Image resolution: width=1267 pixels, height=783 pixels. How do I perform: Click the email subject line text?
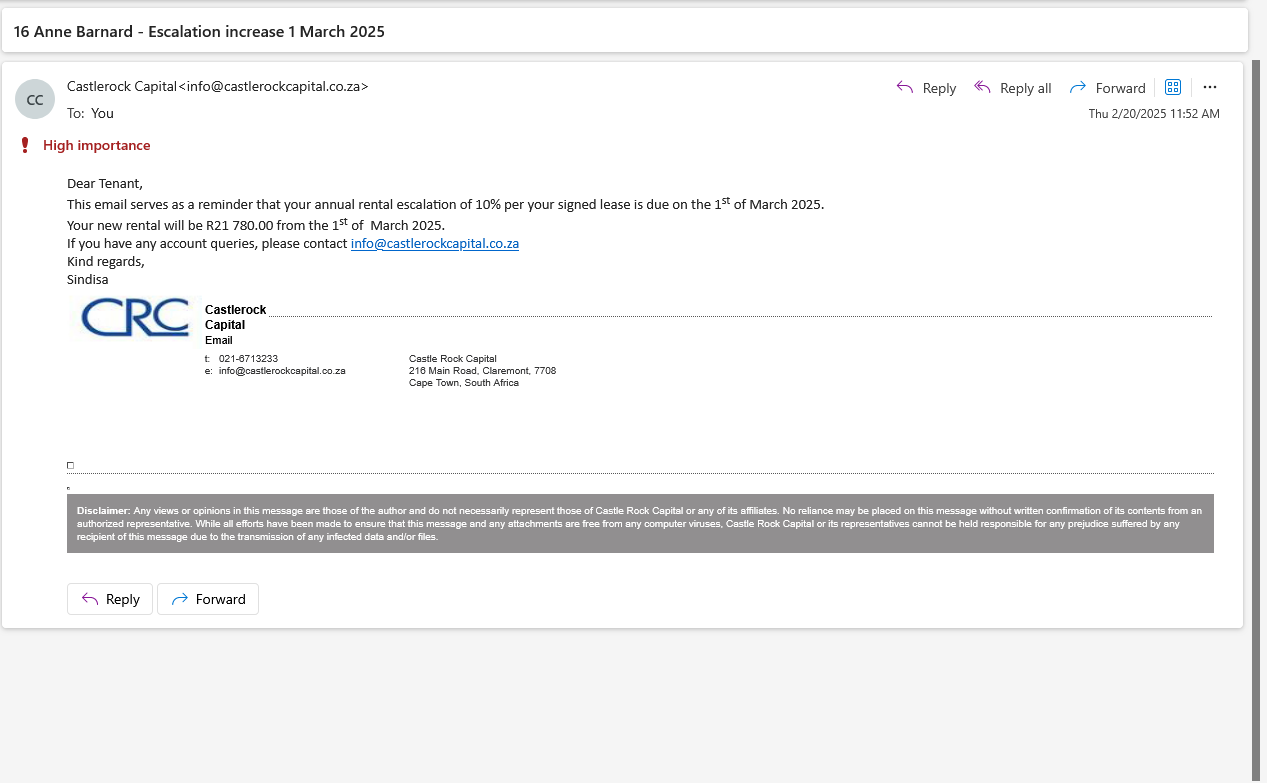tap(199, 31)
